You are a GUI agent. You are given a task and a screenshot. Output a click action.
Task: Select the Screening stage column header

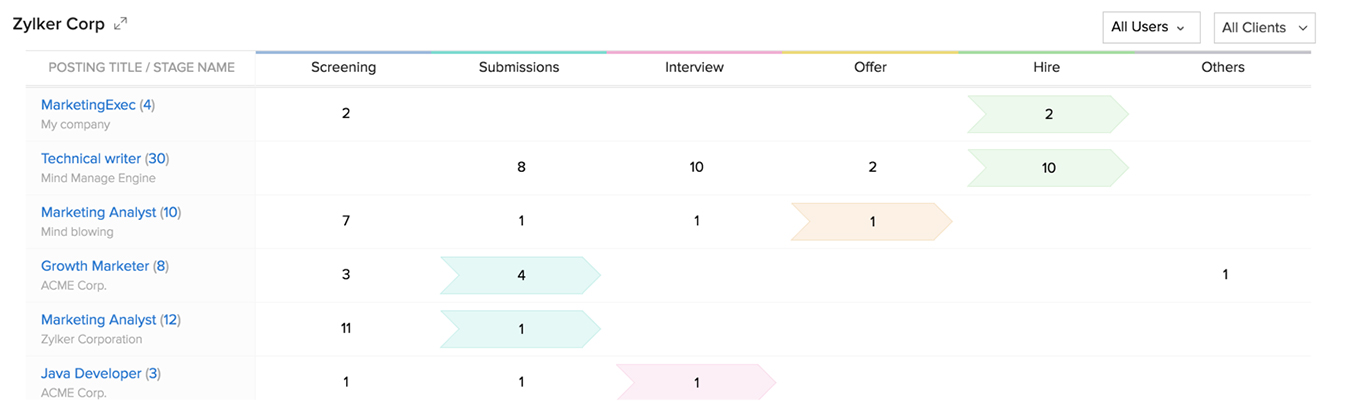tap(343, 68)
